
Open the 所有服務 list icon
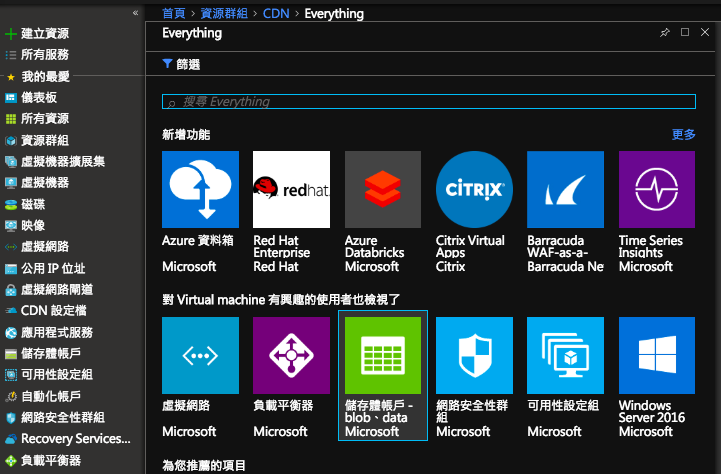(x=11, y=55)
